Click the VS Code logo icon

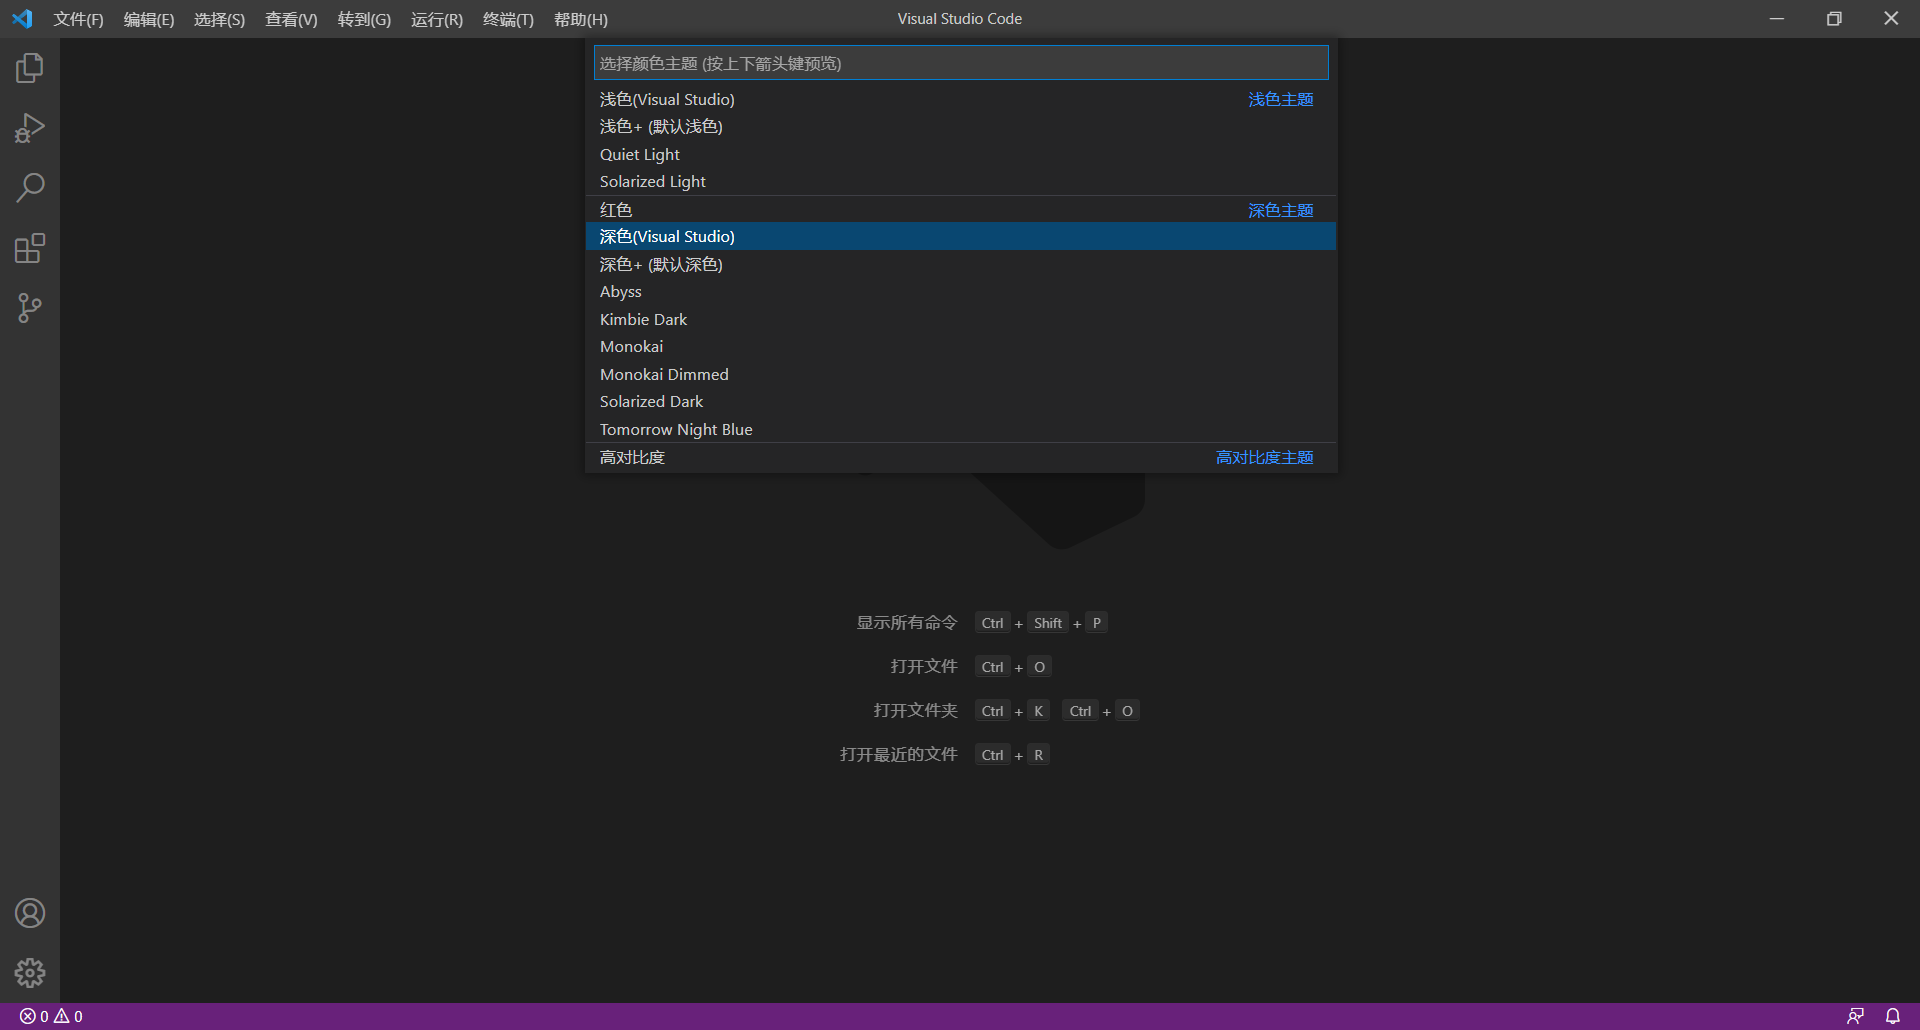tap(22, 19)
